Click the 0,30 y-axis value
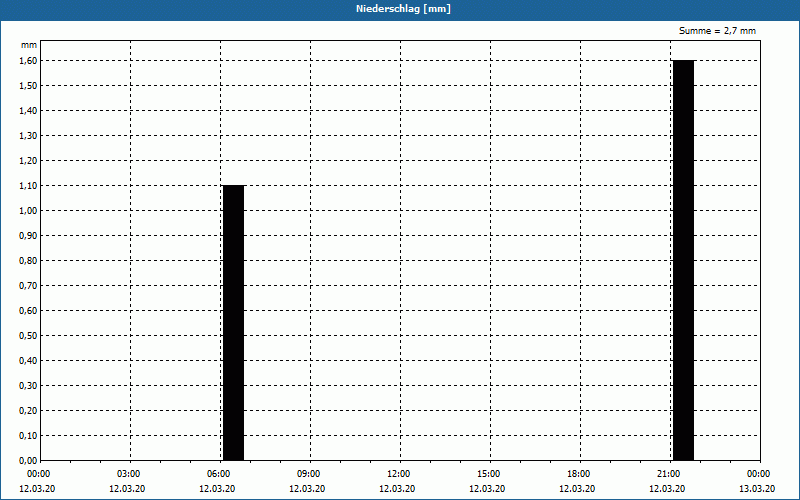The height and width of the screenshot is (500, 800). click(28, 385)
